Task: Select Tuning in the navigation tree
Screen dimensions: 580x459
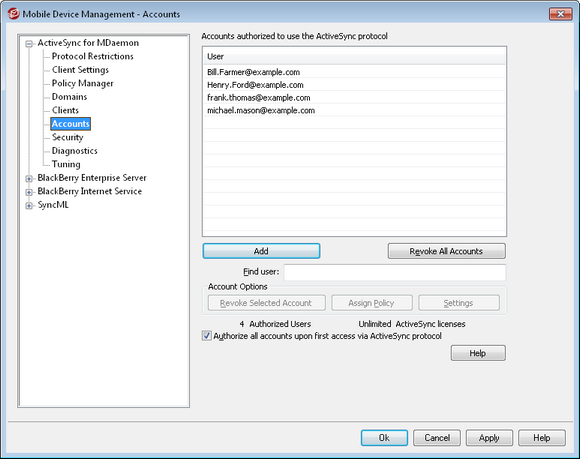Action: pos(66,164)
